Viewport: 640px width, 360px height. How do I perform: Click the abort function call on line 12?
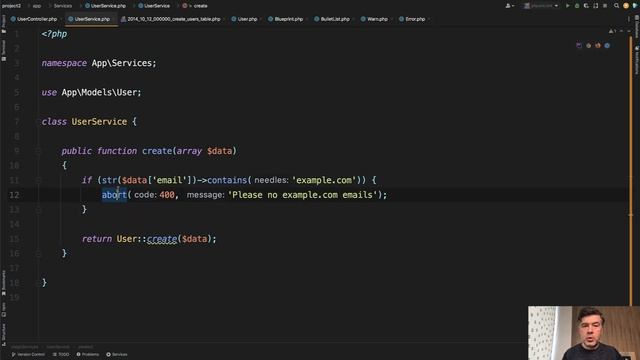114,195
